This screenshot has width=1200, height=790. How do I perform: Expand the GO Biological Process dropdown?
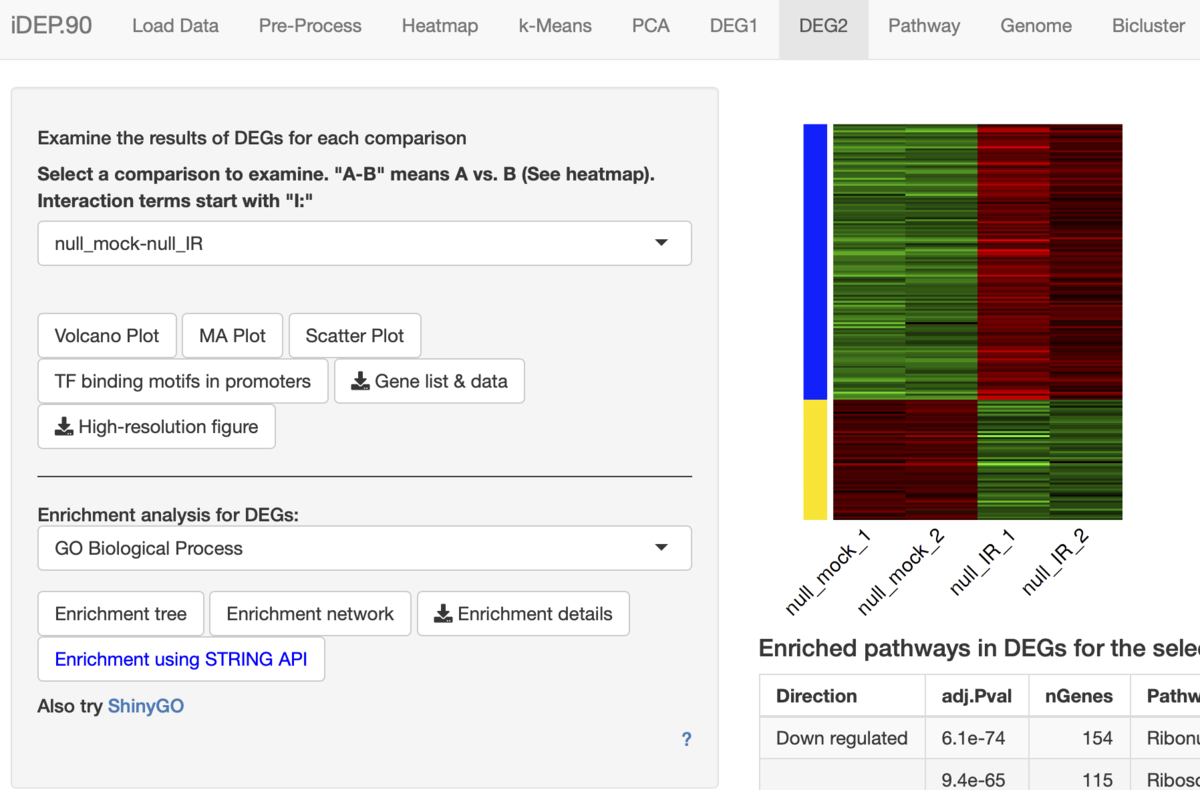(364, 548)
